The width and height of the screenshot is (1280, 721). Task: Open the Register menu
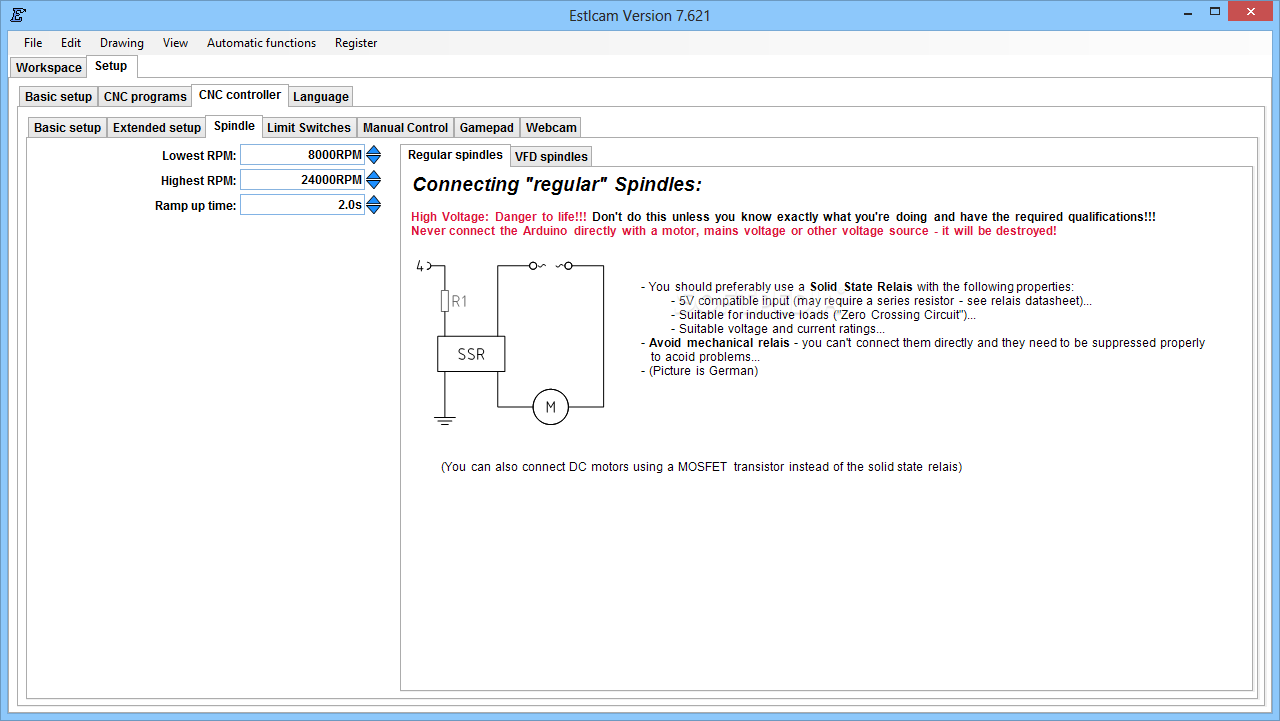click(x=356, y=43)
